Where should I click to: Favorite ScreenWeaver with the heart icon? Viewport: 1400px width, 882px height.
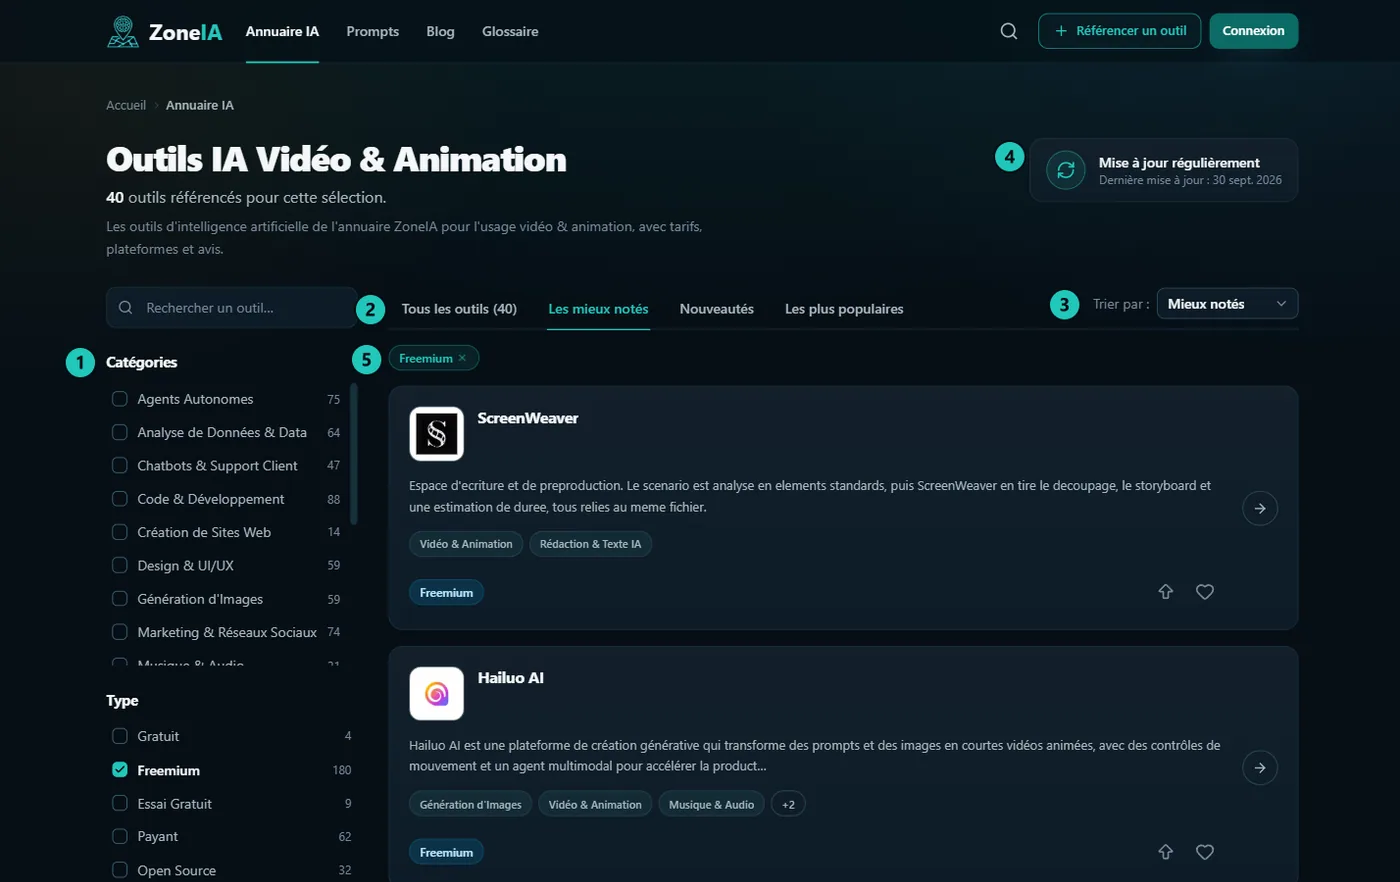pos(1205,592)
